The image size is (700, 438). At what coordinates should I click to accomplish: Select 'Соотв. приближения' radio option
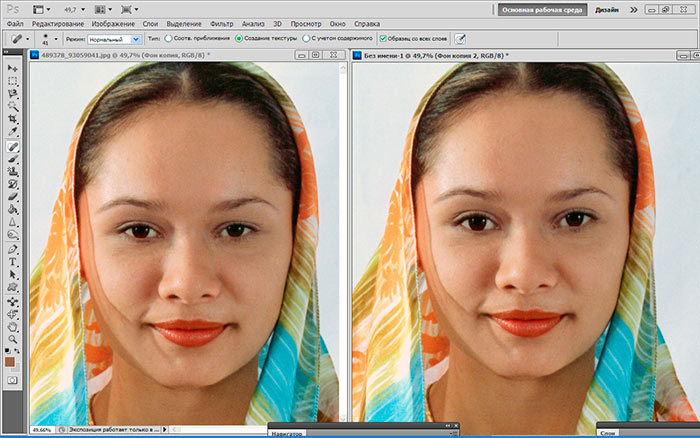[168, 39]
